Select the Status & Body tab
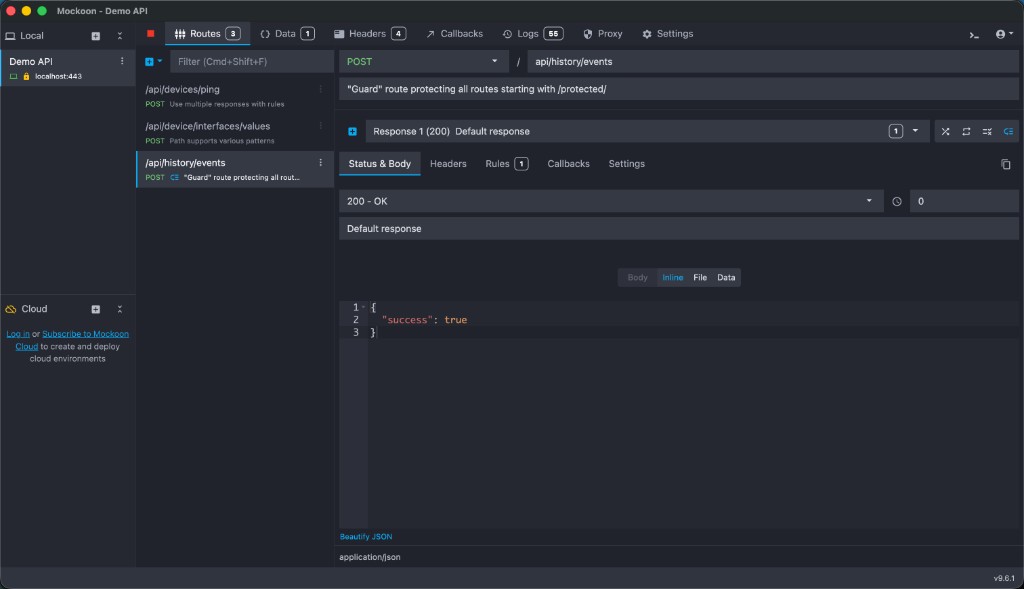This screenshot has width=1024, height=589. click(x=379, y=164)
